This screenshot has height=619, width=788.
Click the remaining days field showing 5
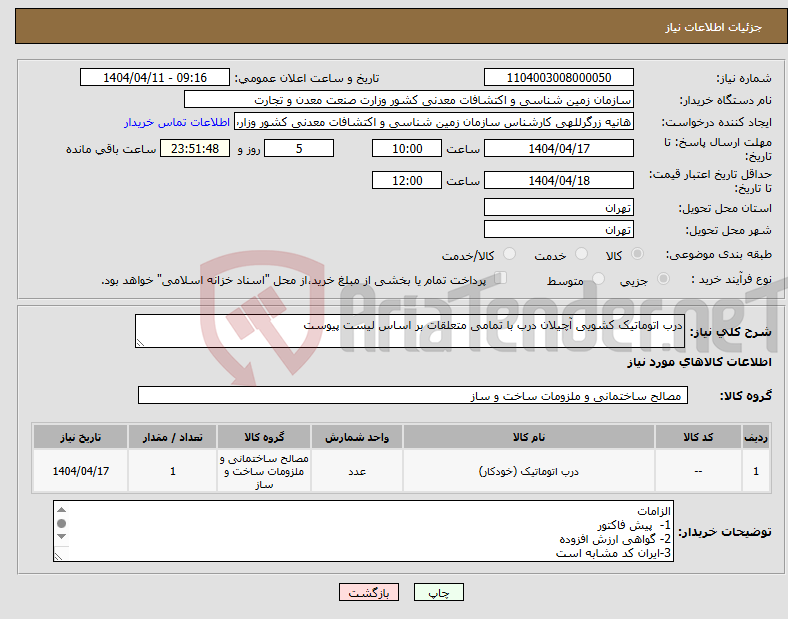pos(299,149)
